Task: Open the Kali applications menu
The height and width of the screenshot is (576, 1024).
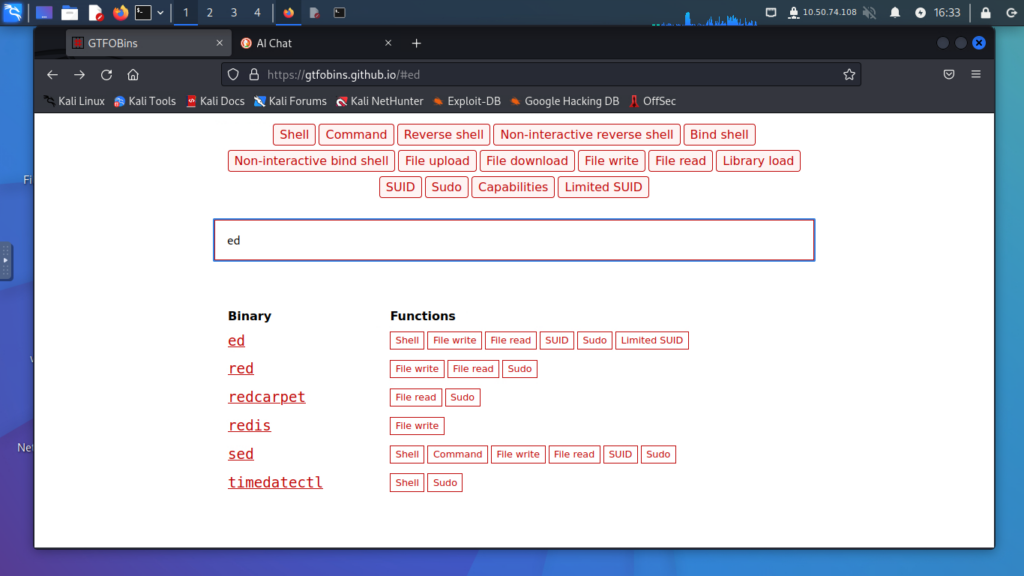Action: (13, 12)
